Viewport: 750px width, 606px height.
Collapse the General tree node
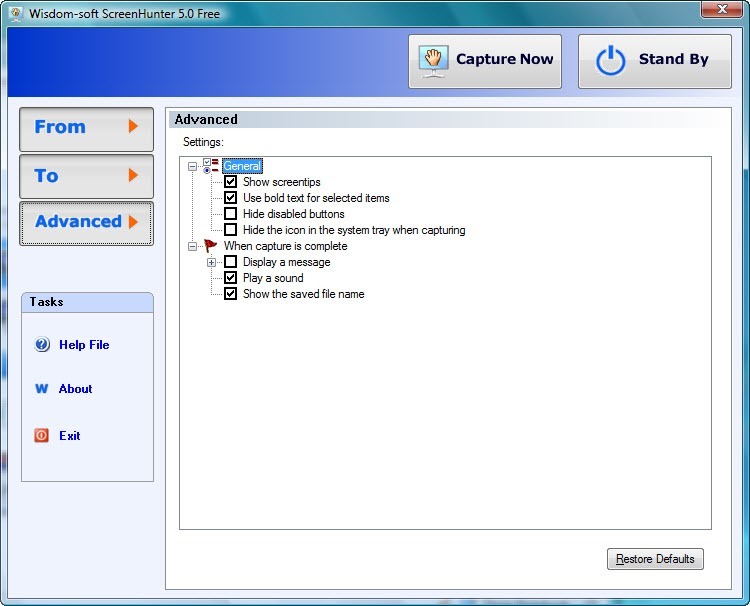coord(193,166)
